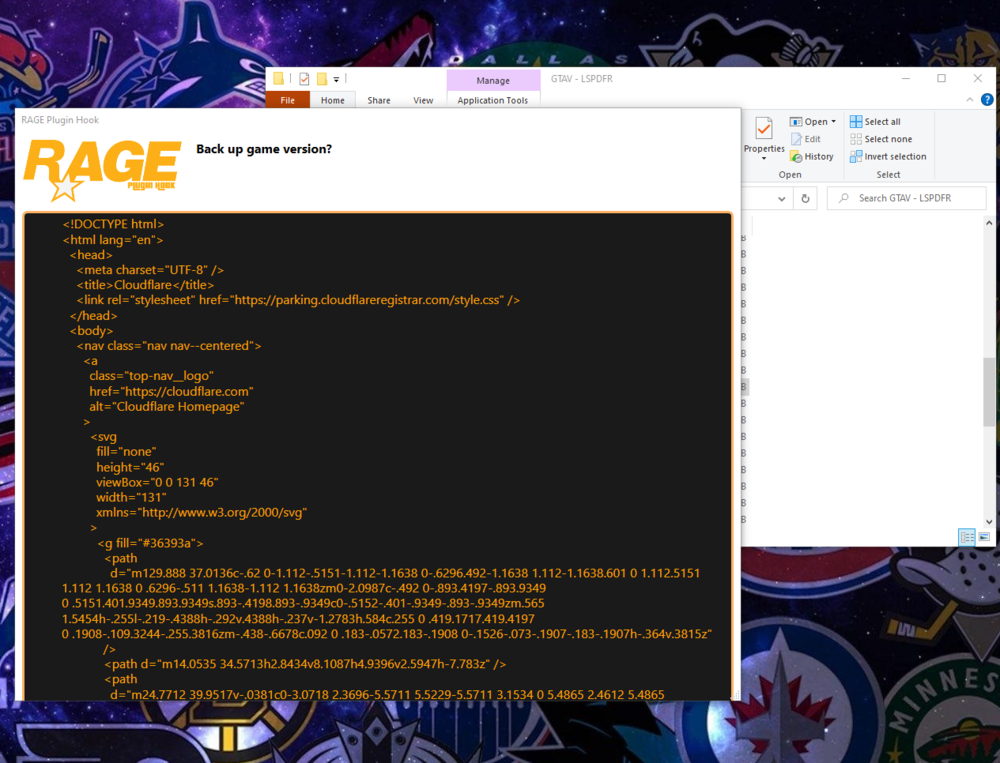
Task: Switch to thumbnail view in the status bar
Action: (984, 537)
